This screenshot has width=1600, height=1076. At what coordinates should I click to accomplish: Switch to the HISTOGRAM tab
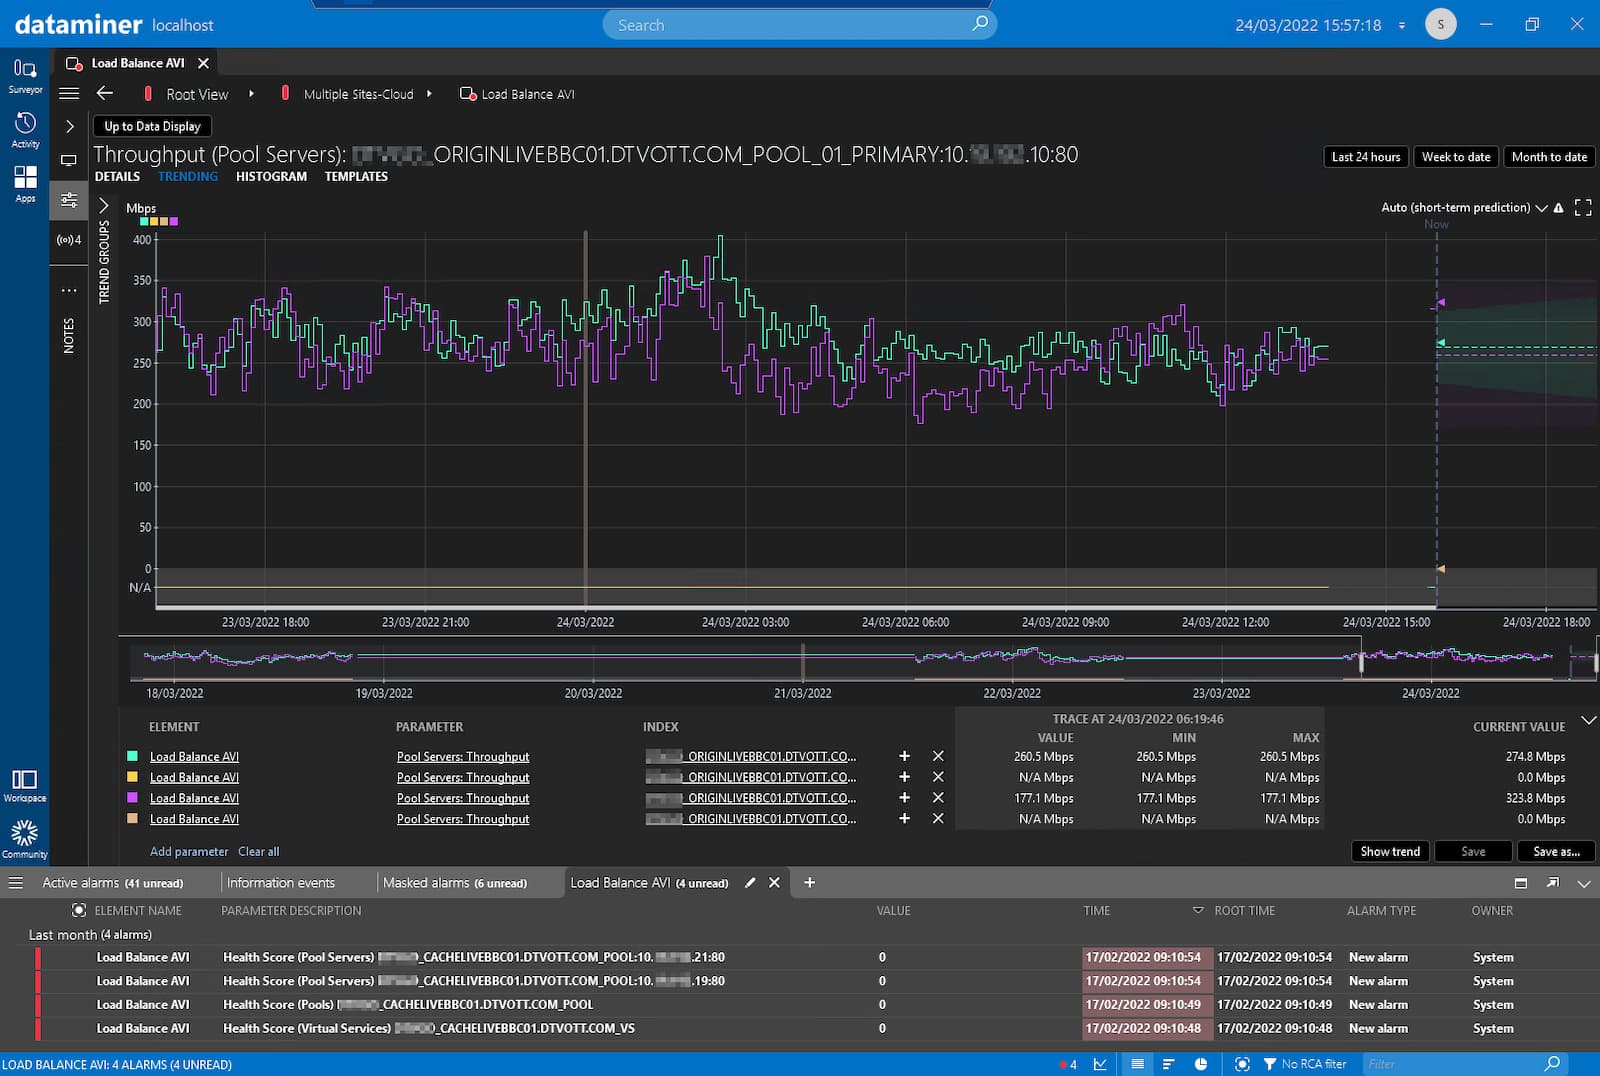point(271,176)
